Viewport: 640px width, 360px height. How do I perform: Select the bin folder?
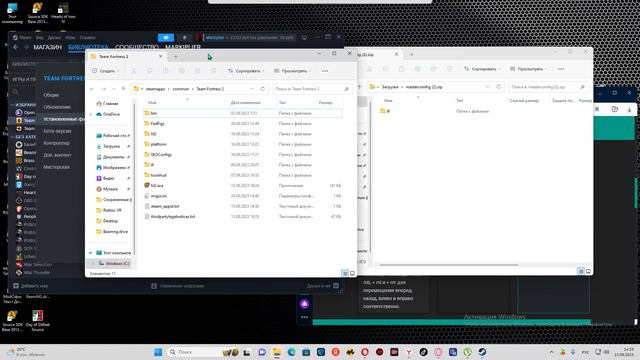(x=243, y=113)
